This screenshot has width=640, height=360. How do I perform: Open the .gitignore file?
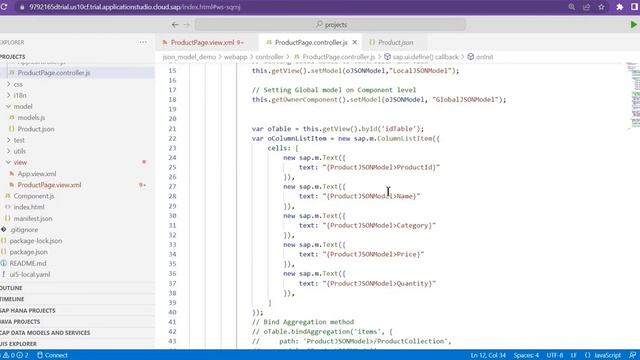(24, 229)
